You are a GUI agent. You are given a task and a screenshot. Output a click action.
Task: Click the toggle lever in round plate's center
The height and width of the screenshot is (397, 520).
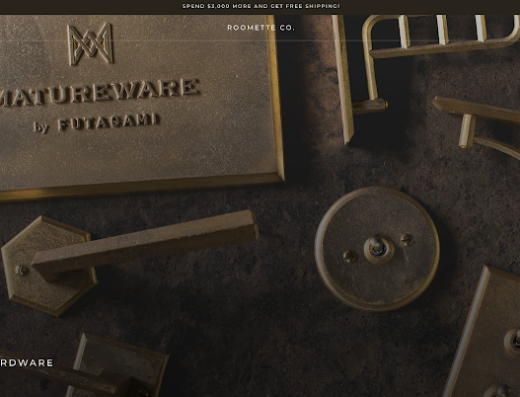tap(378, 246)
